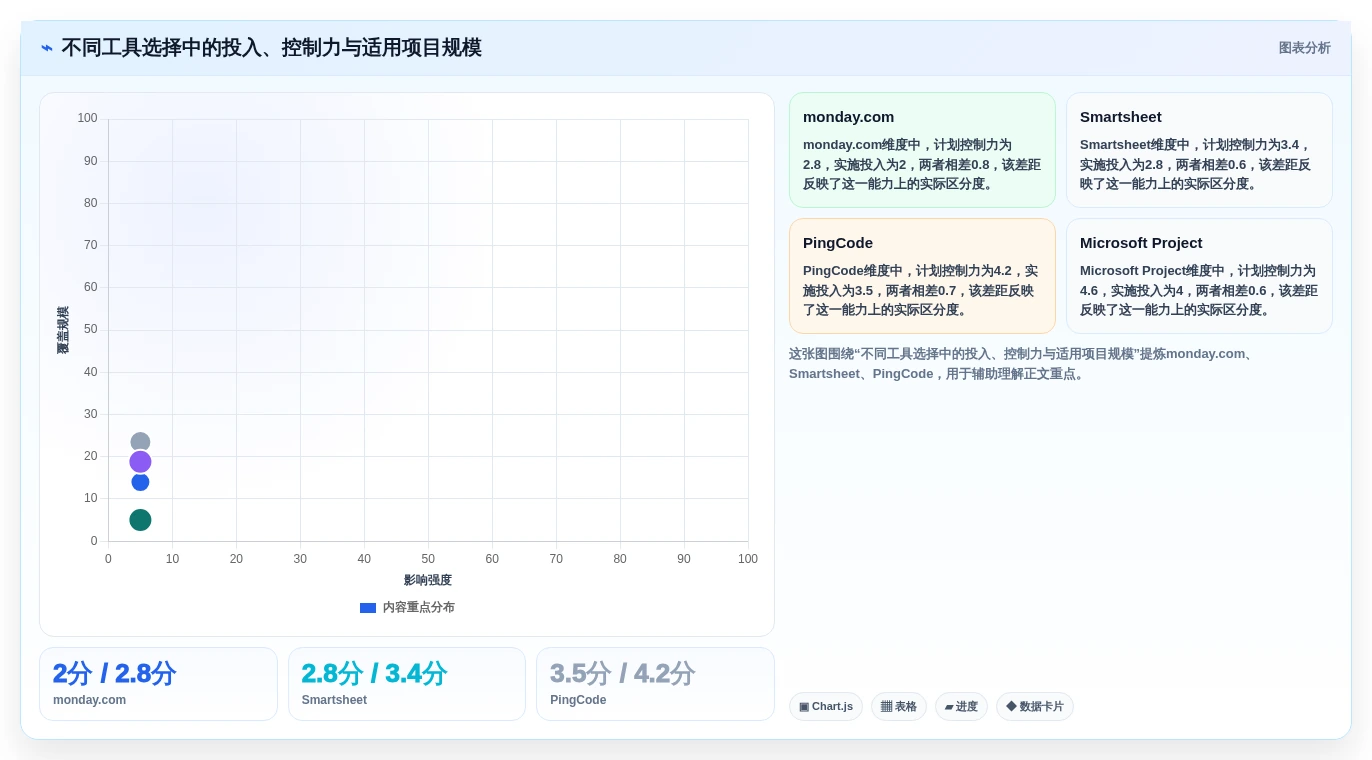Screen dimensions: 1372x760
Task: Click the monday.com label under the 2分 score
Action: click(90, 700)
